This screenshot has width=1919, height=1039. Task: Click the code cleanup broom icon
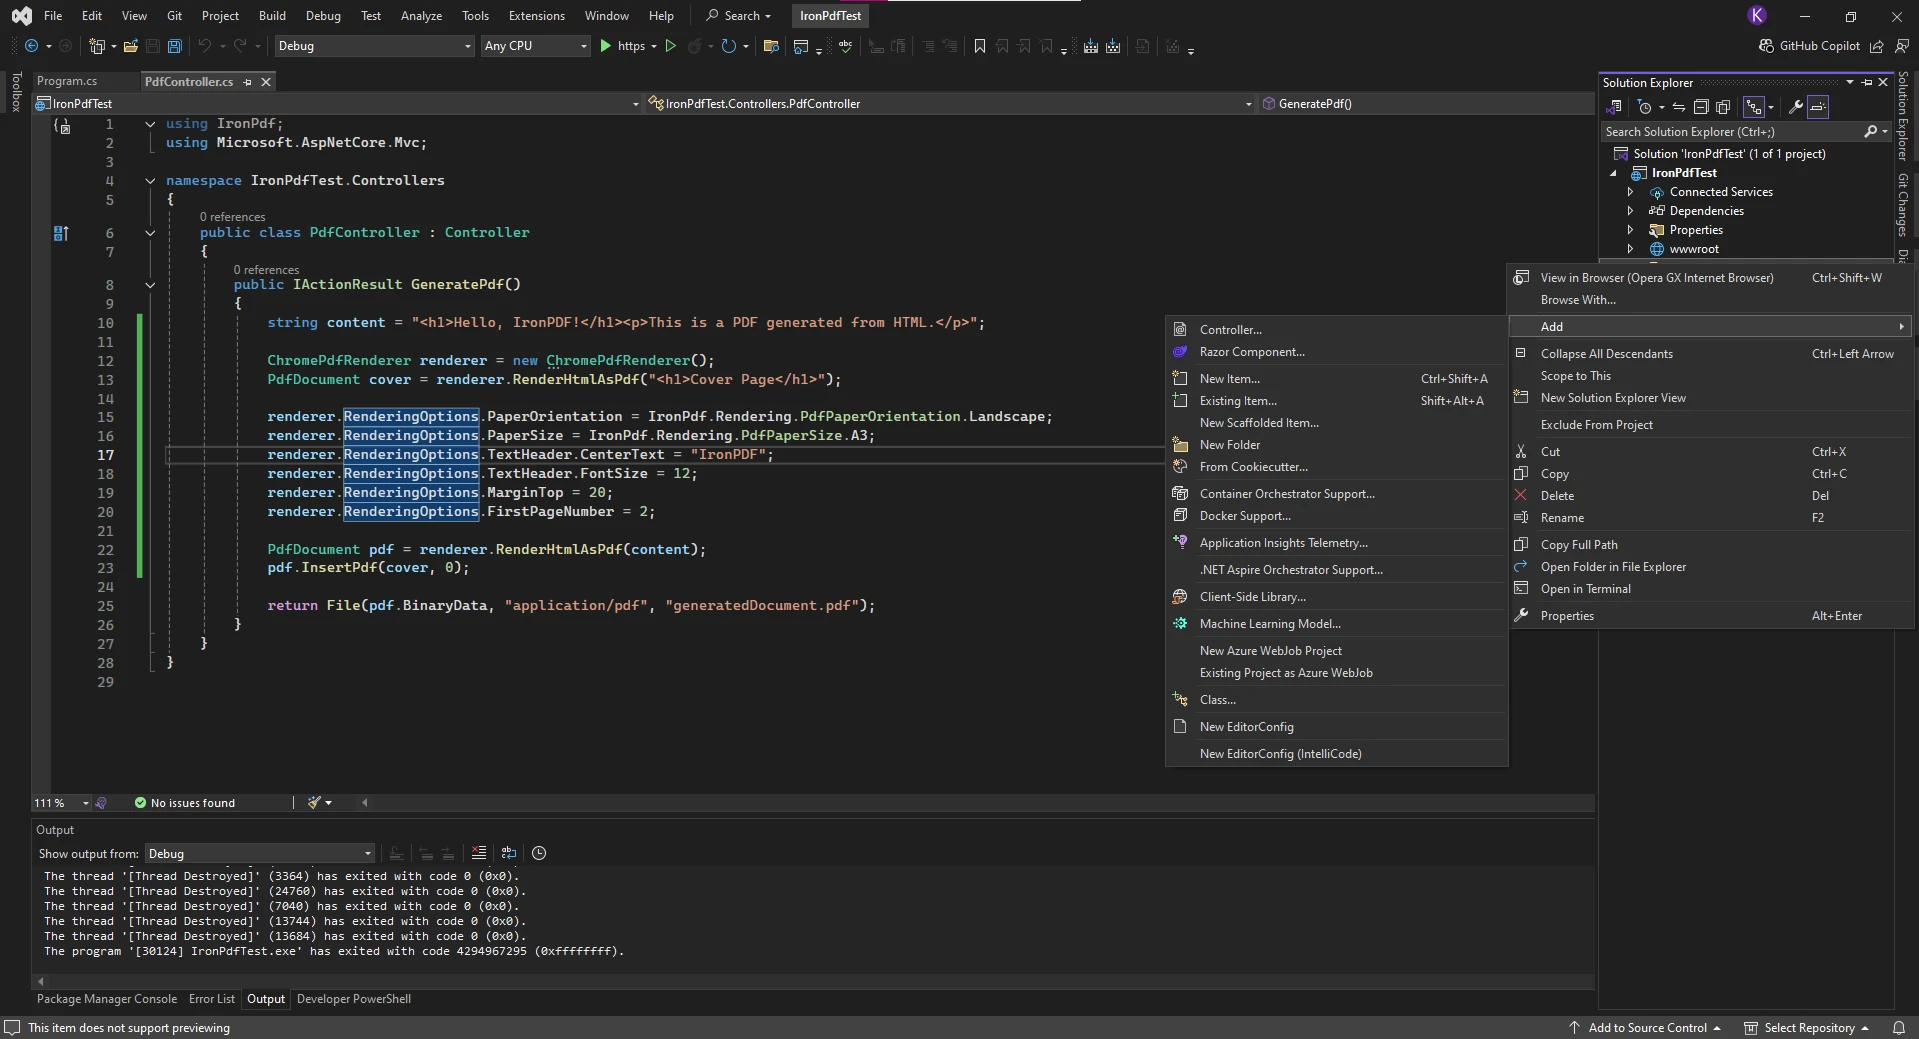pyautogui.click(x=315, y=802)
